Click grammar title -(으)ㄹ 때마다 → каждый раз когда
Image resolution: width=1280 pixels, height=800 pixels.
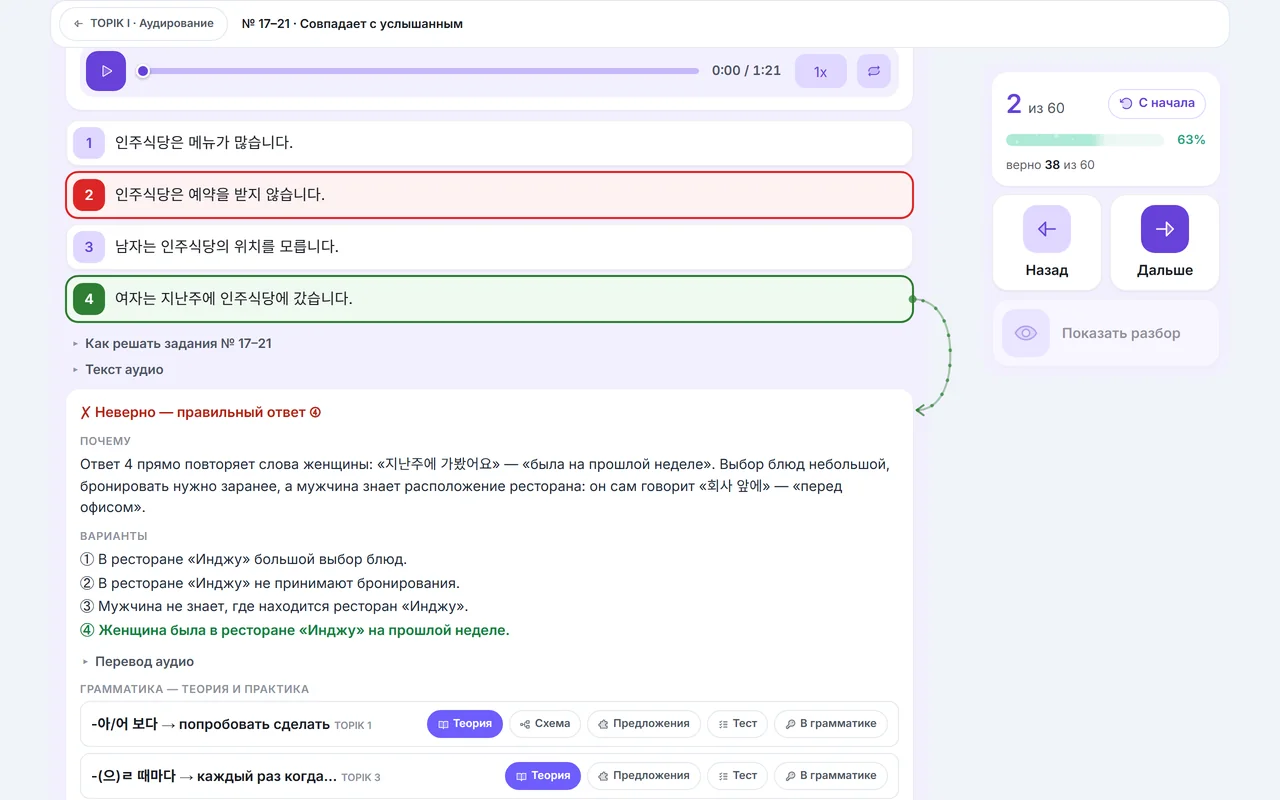coord(213,776)
